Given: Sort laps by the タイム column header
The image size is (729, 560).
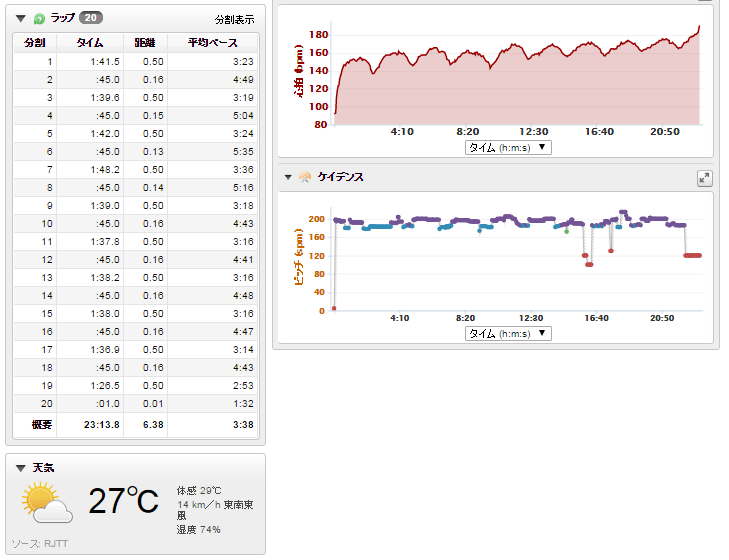Looking at the screenshot, I should point(89,43).
